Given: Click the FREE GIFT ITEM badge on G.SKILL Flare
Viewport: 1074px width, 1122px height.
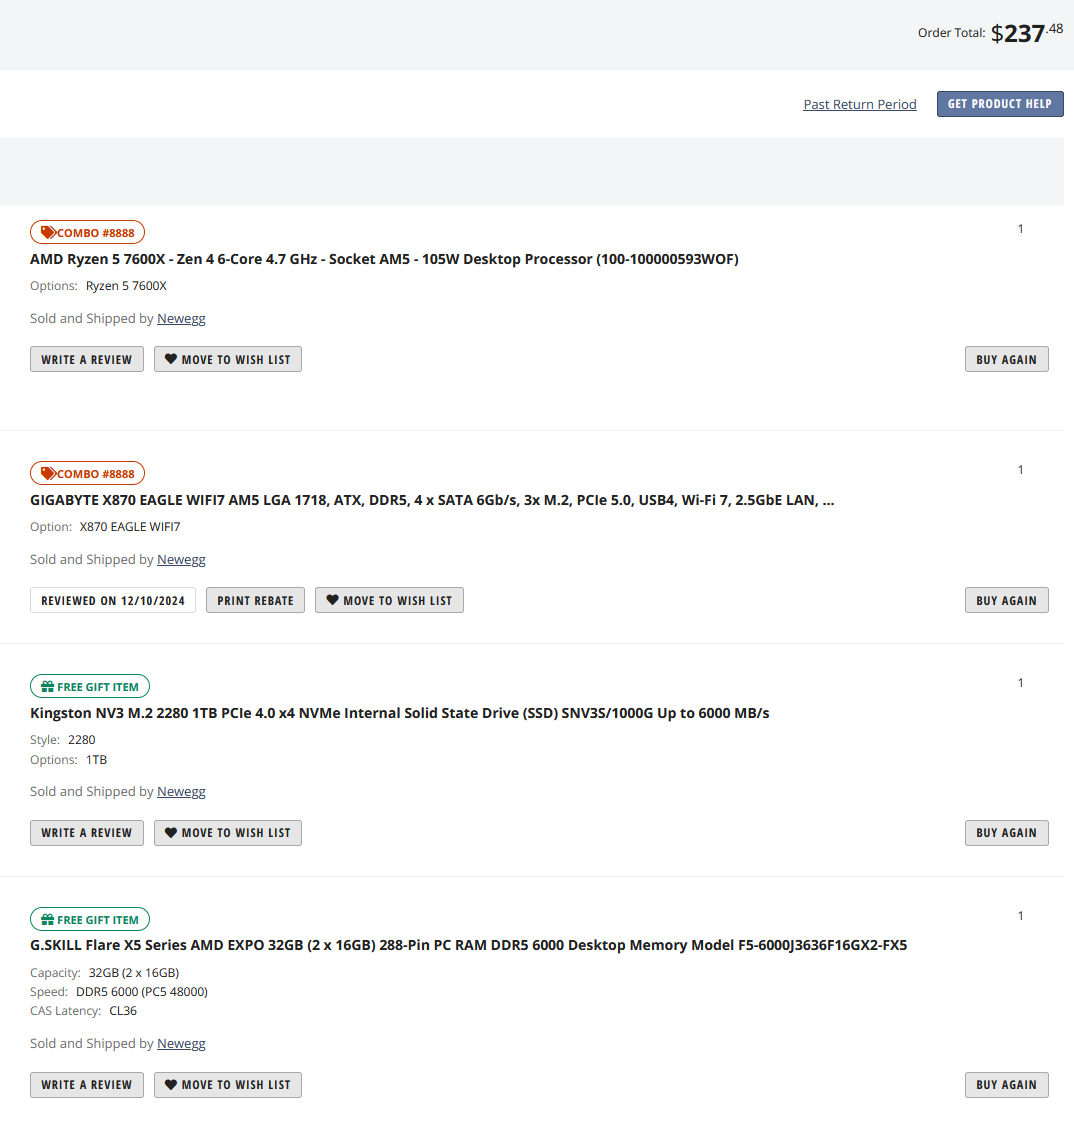Looking at the screenshot, I should [x=89, y=919].
